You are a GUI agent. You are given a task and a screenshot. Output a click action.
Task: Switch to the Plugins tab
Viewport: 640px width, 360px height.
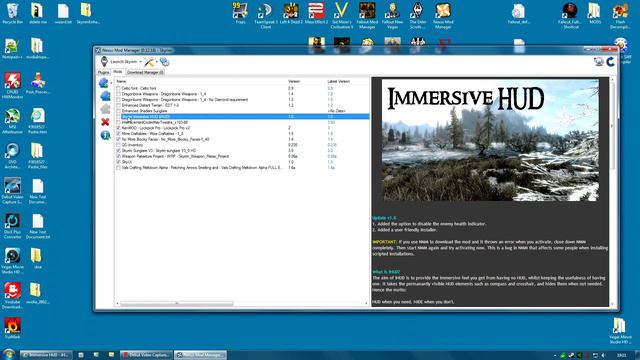coord(104,72)
